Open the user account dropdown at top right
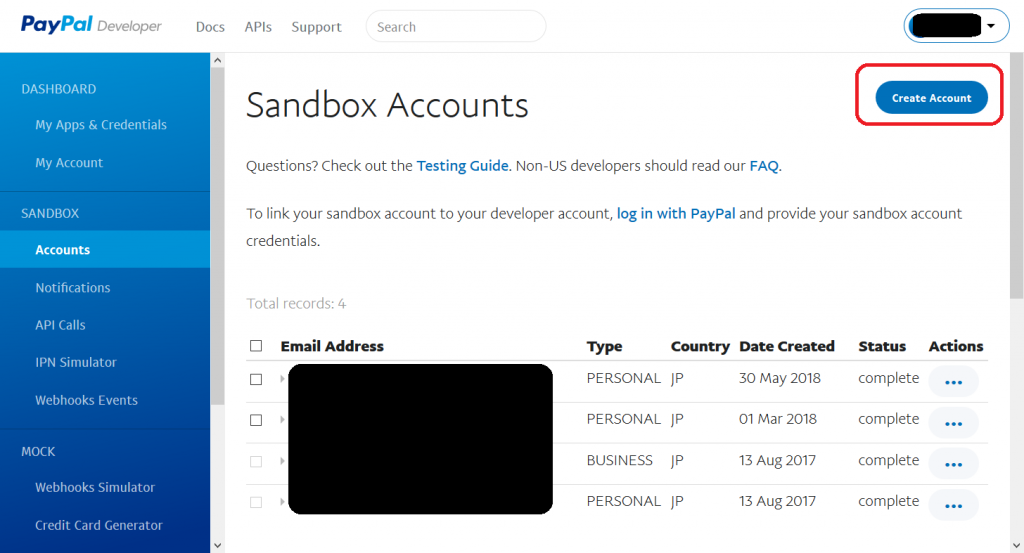This screenshot has width=1024, height=553. pyautogui.click(x=956, y=27)
